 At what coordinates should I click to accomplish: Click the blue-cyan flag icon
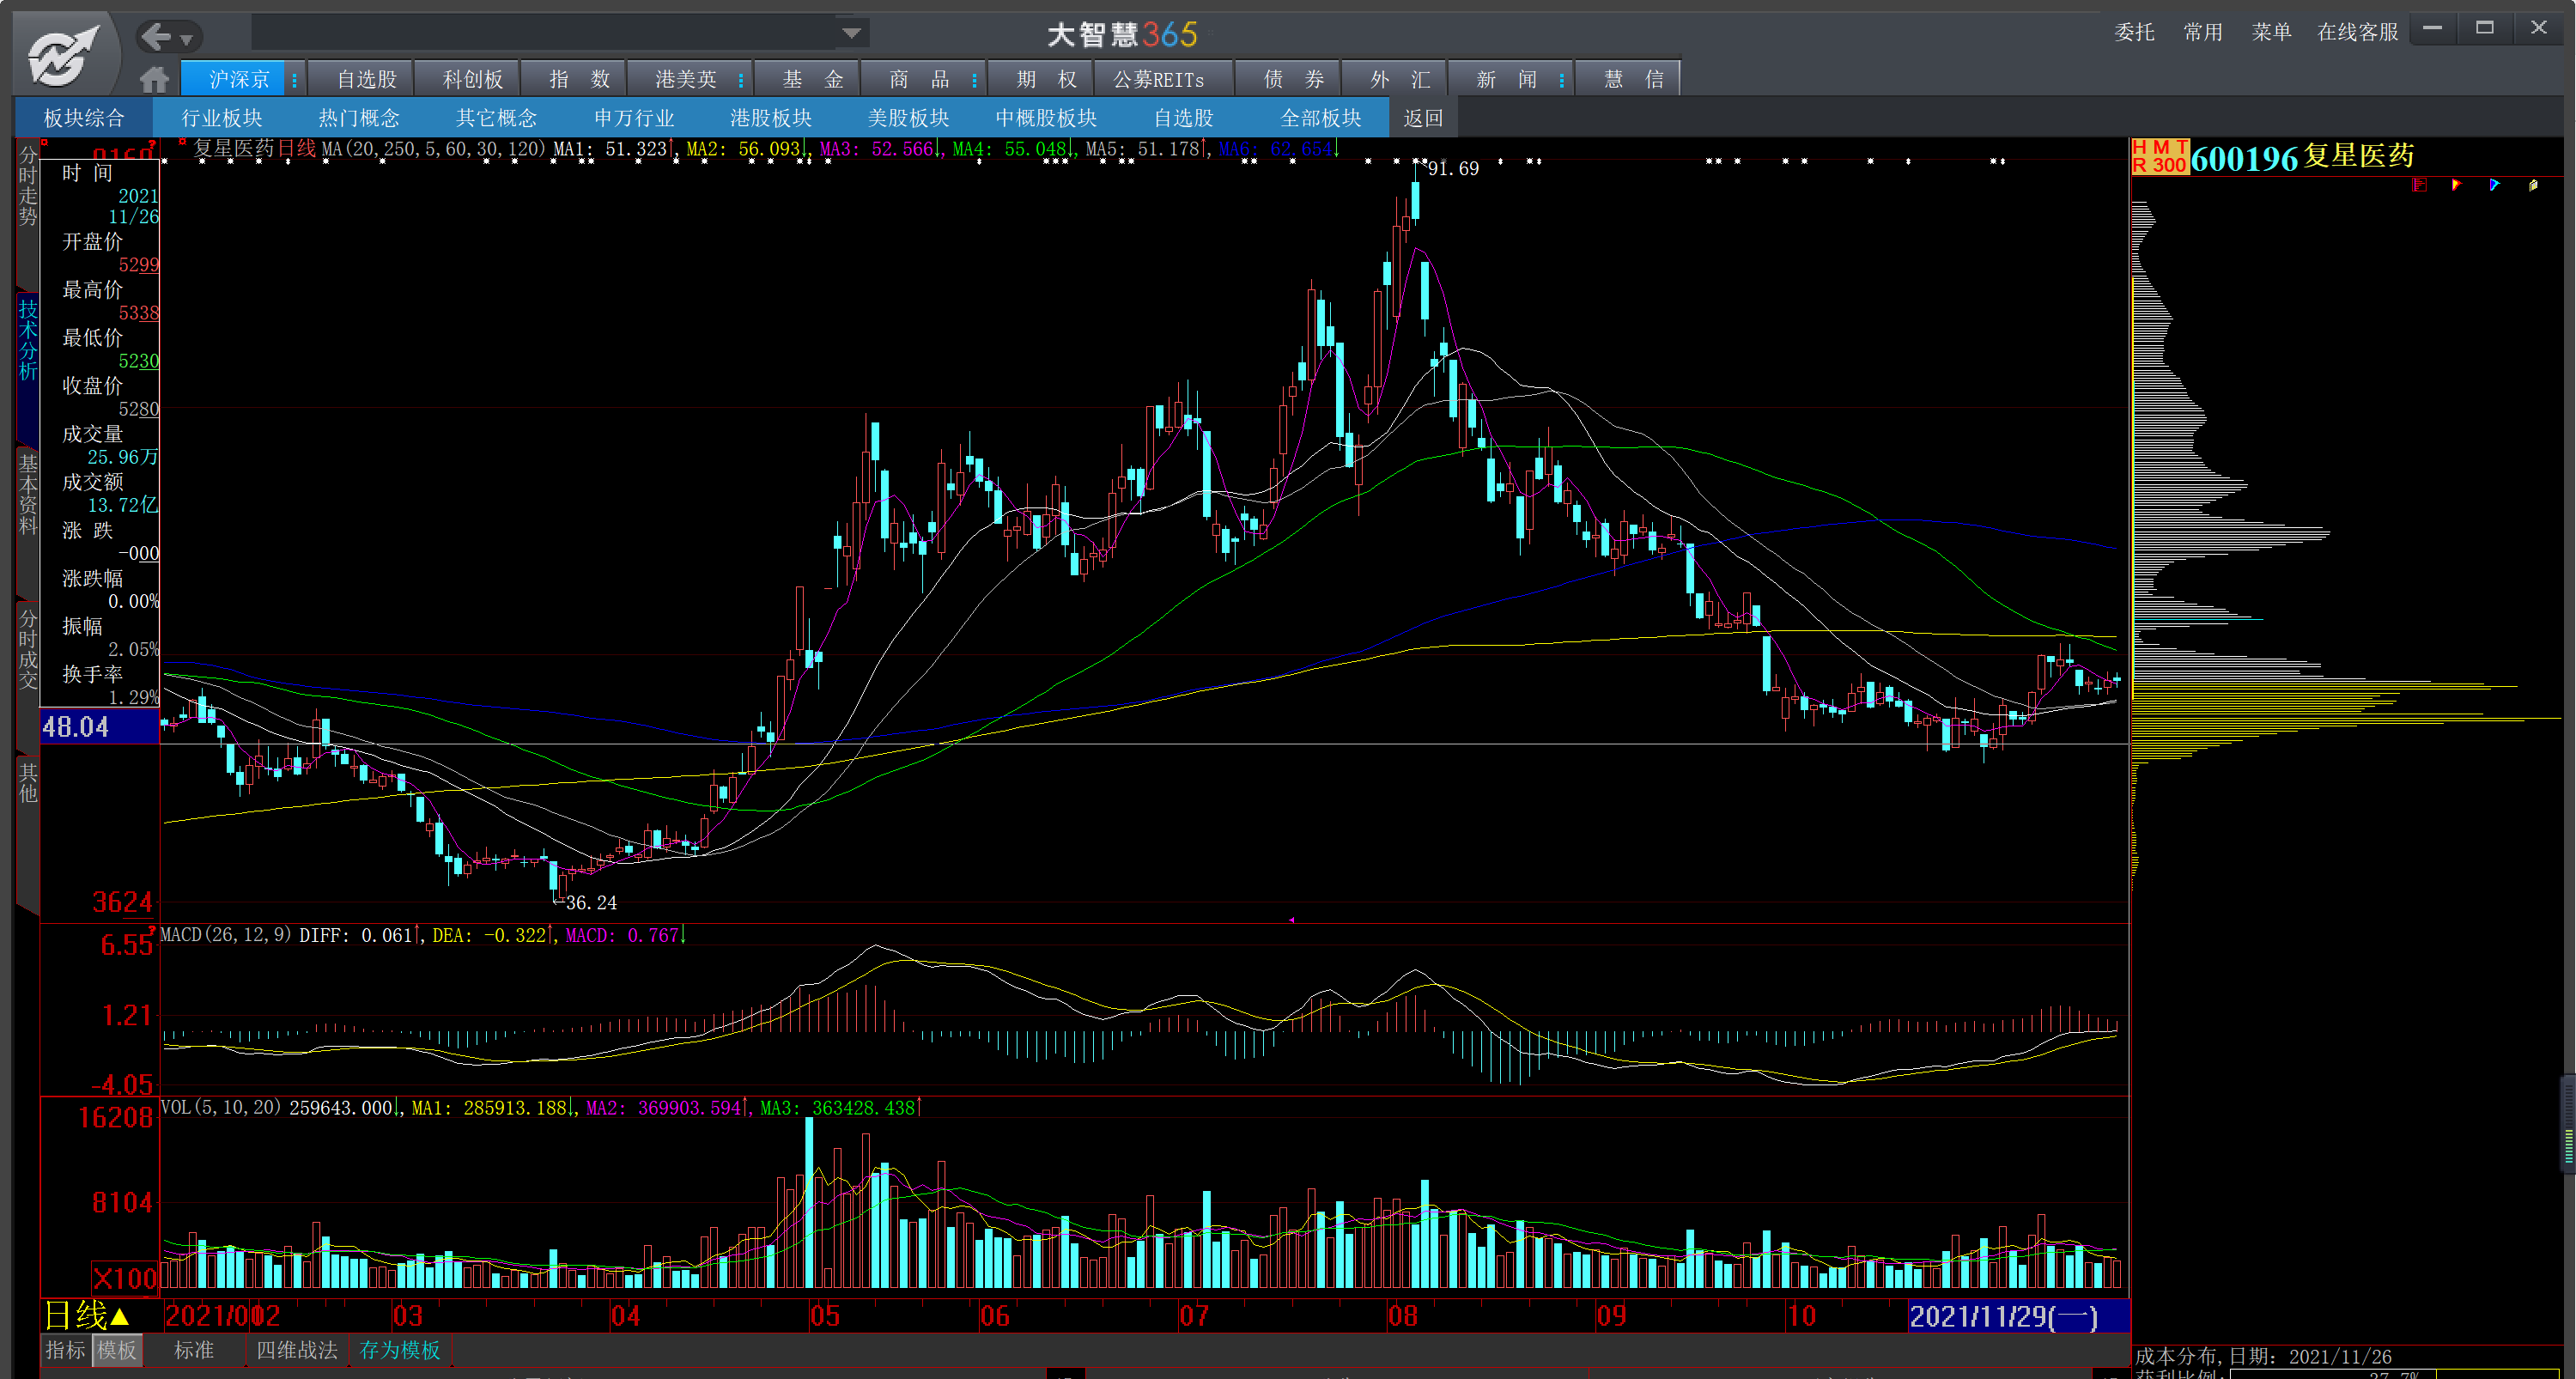coord(2494,185)
